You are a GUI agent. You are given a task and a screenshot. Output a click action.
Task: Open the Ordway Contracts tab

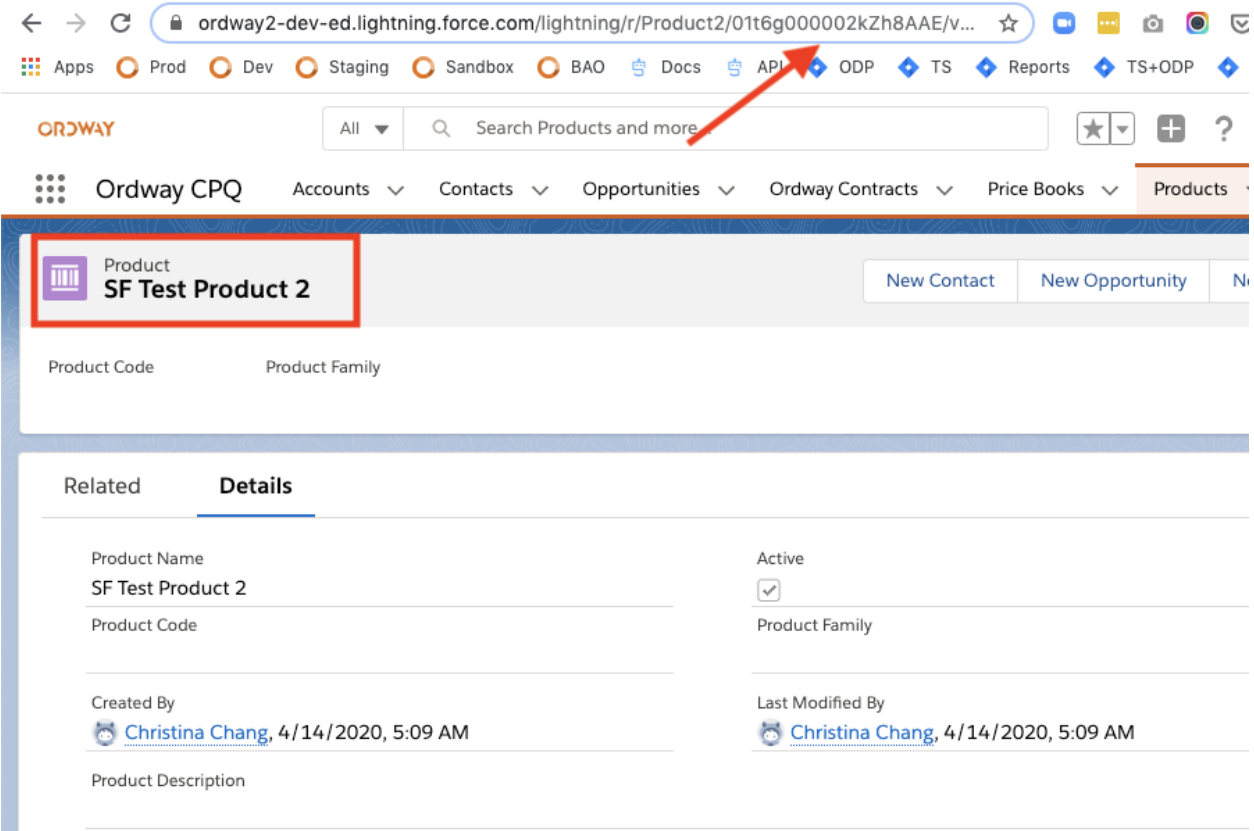(843, 189)
